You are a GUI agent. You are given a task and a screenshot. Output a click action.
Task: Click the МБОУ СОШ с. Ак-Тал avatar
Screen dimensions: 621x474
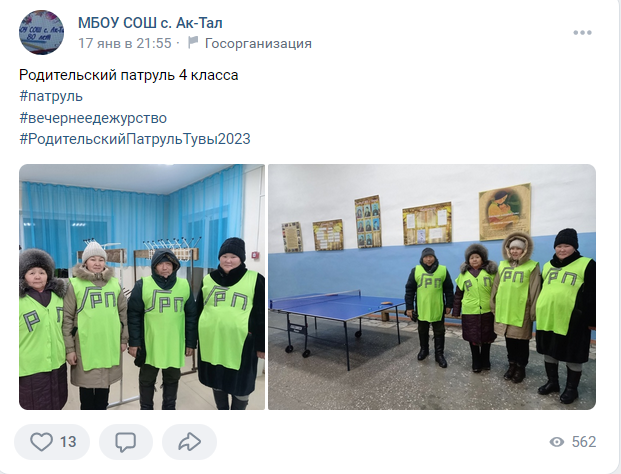coord(42,32)
